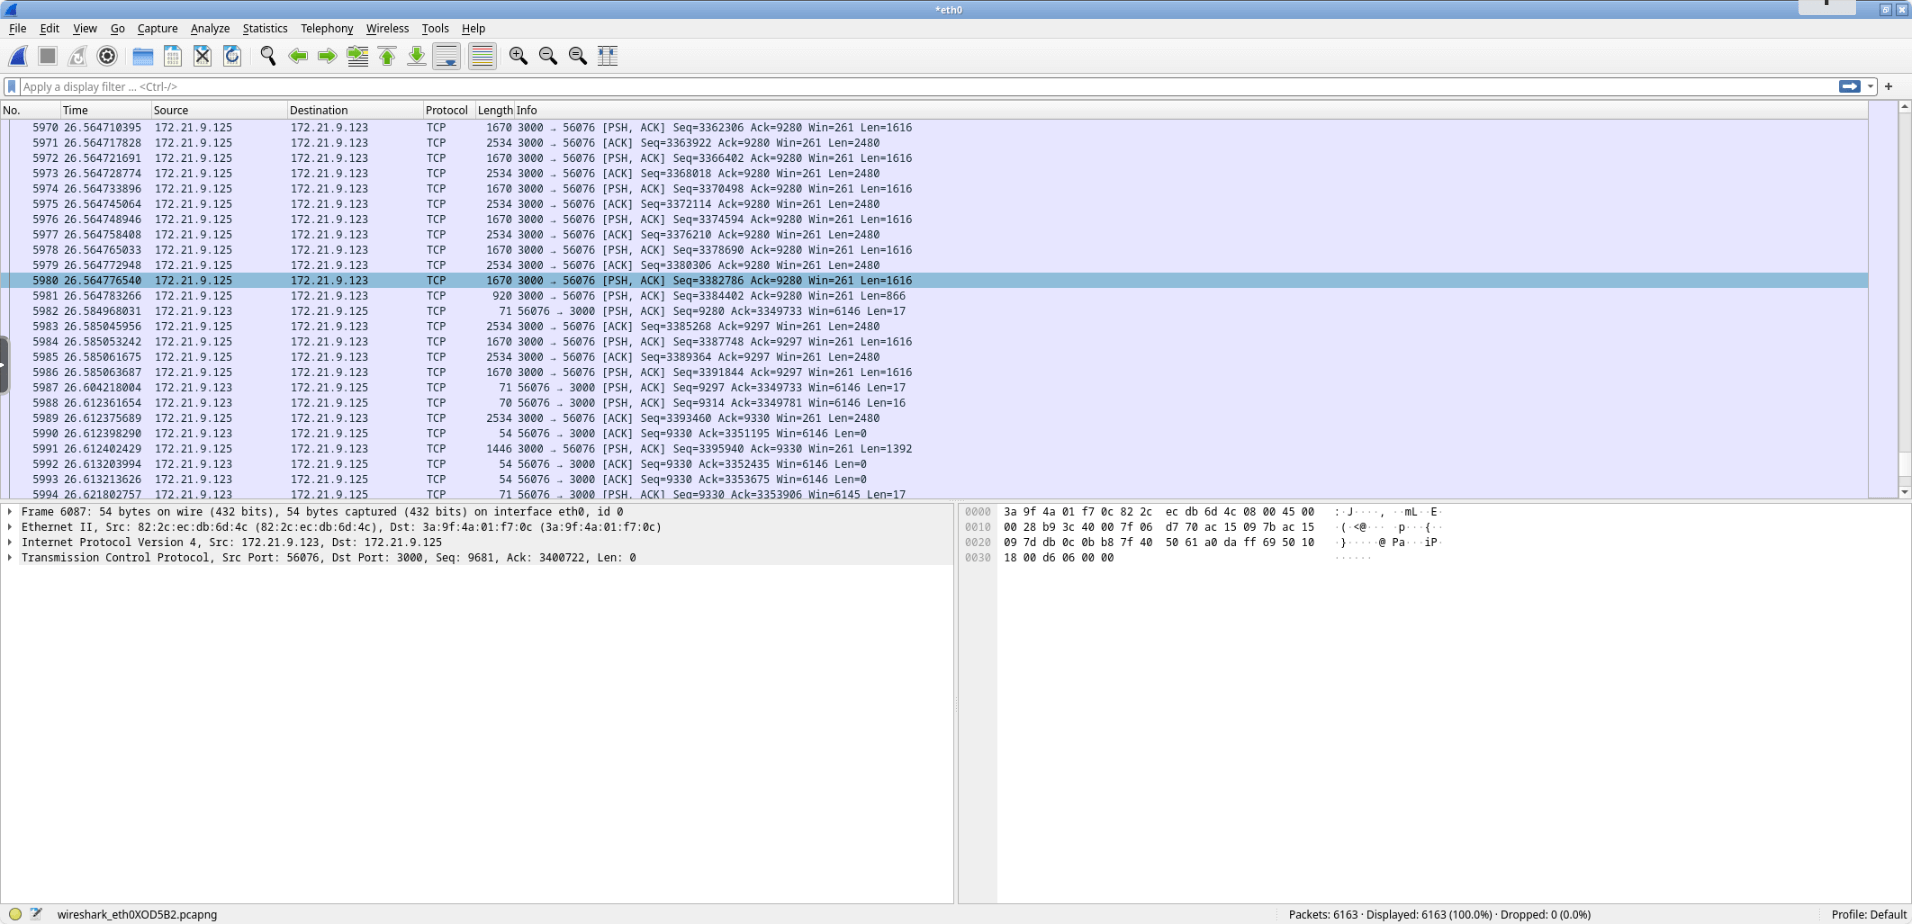Toggle packet list colorization
Screen dimensions: 1912x924
coord(482,55)
